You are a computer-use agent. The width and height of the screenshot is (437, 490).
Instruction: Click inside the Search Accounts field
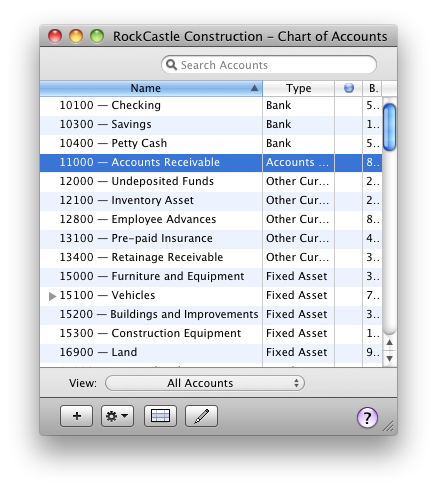click(269, 65)
